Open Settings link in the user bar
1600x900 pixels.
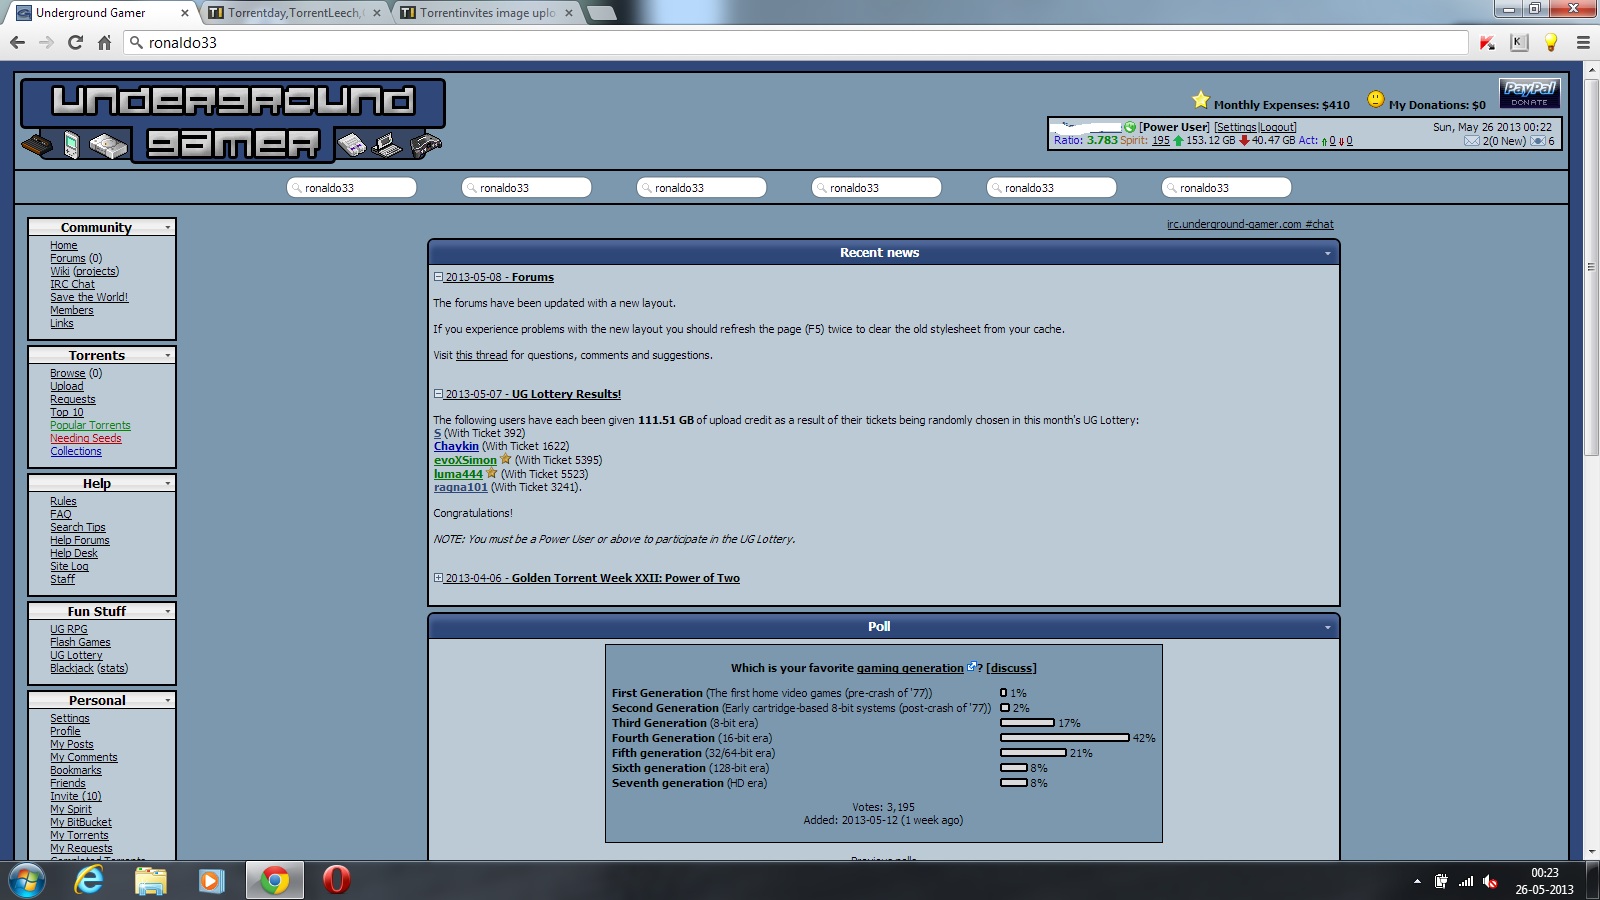[1237, 127]
